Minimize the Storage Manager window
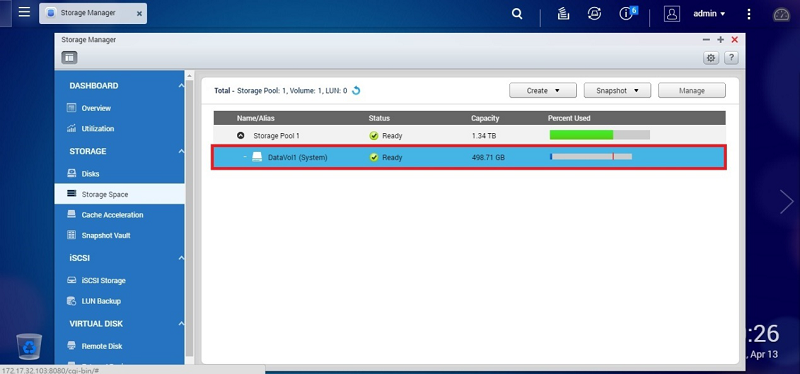The width and height of the screenshot is (800, 374). coord(706,40)
